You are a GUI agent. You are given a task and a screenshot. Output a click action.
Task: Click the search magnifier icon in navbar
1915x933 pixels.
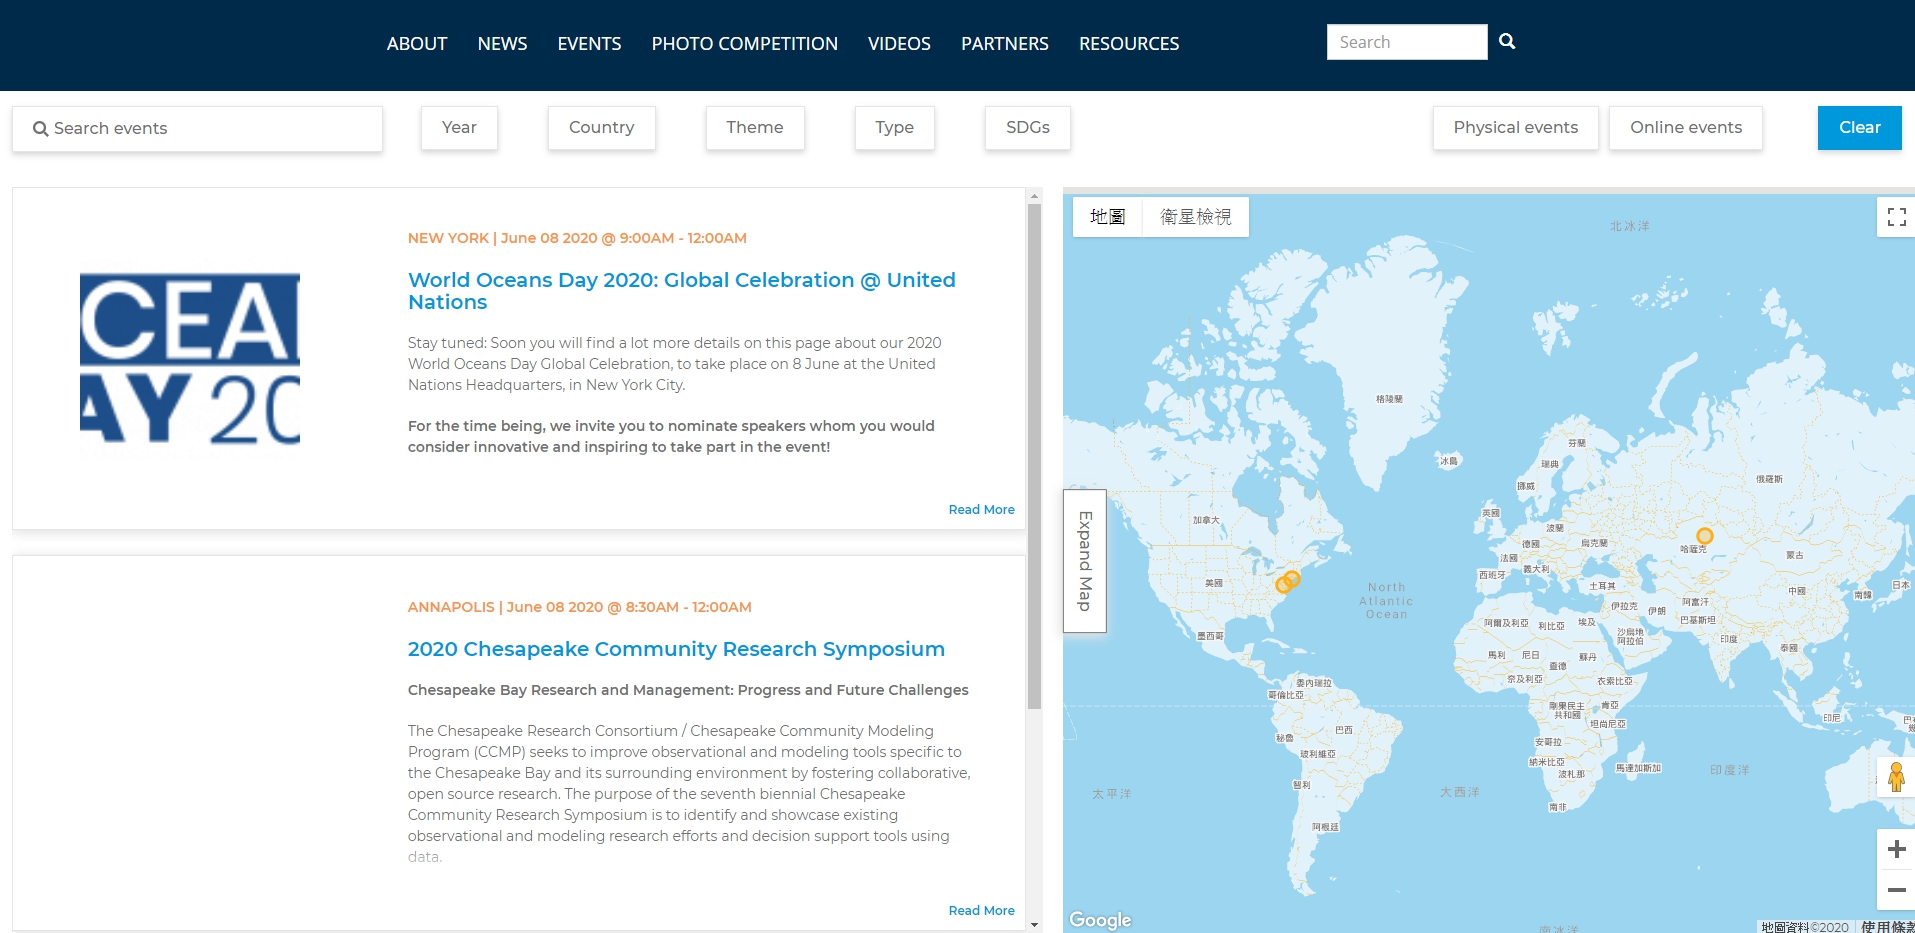pyautogui.click(x=1506, y=41)
